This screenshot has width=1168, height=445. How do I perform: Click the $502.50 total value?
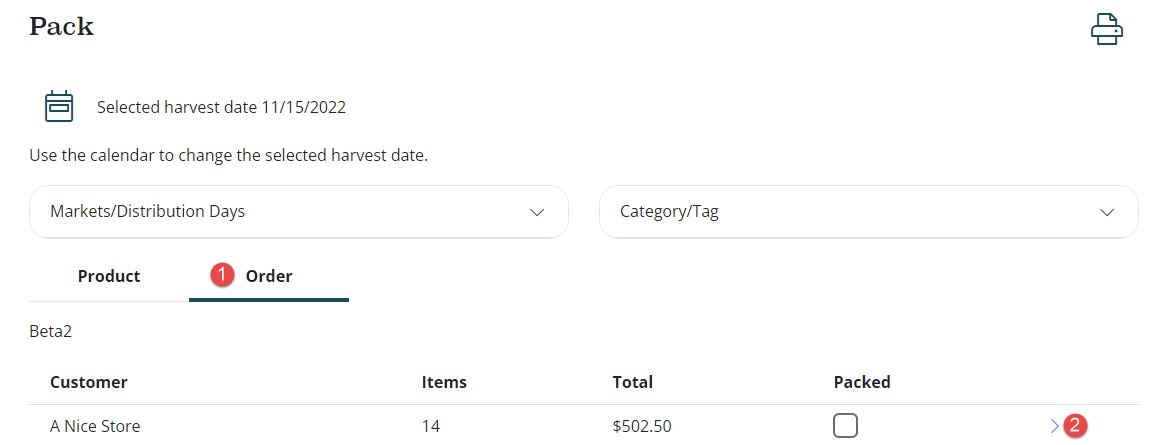[641, 426]
